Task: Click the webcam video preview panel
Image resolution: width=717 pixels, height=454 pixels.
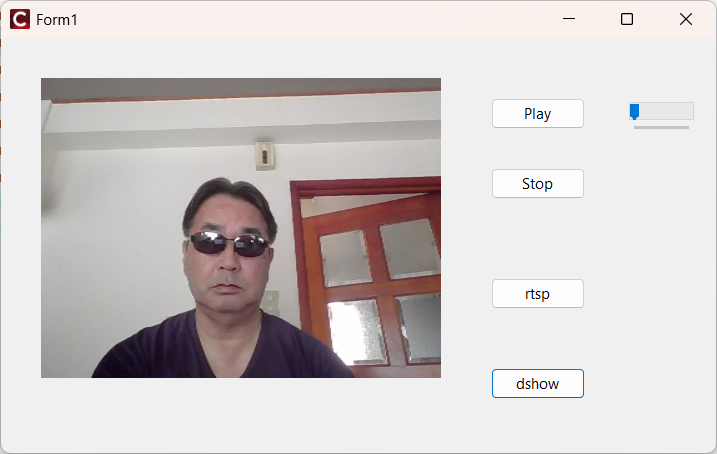Action: pyautogui.click(x=241, y=228)
